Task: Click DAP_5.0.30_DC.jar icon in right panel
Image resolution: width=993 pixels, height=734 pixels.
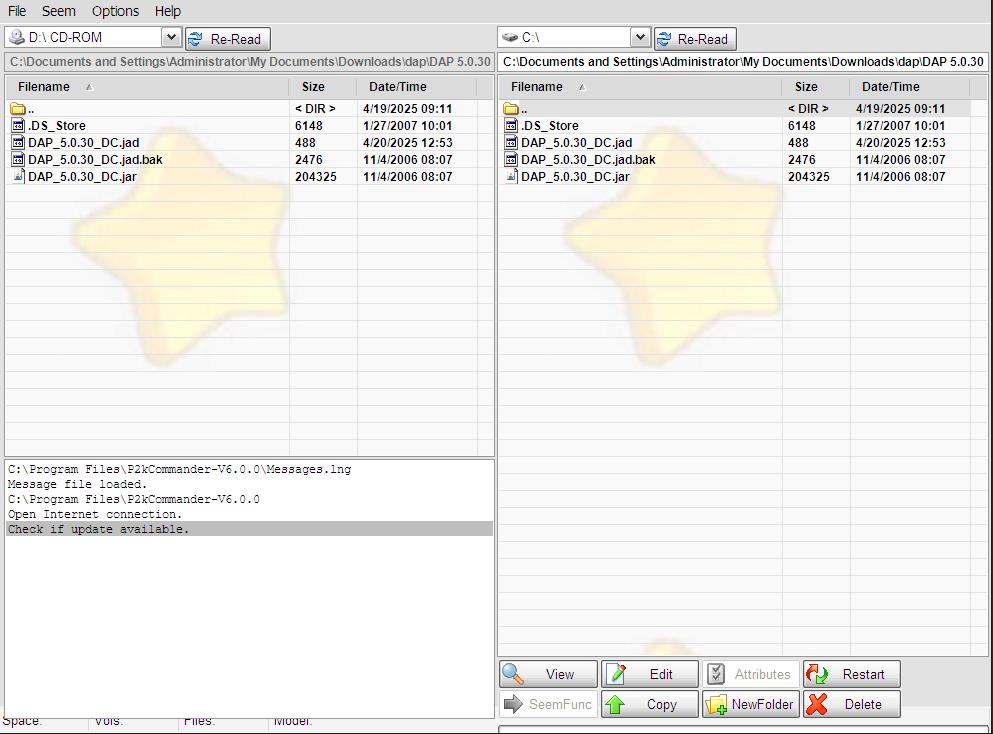Action: coord(511,176)
